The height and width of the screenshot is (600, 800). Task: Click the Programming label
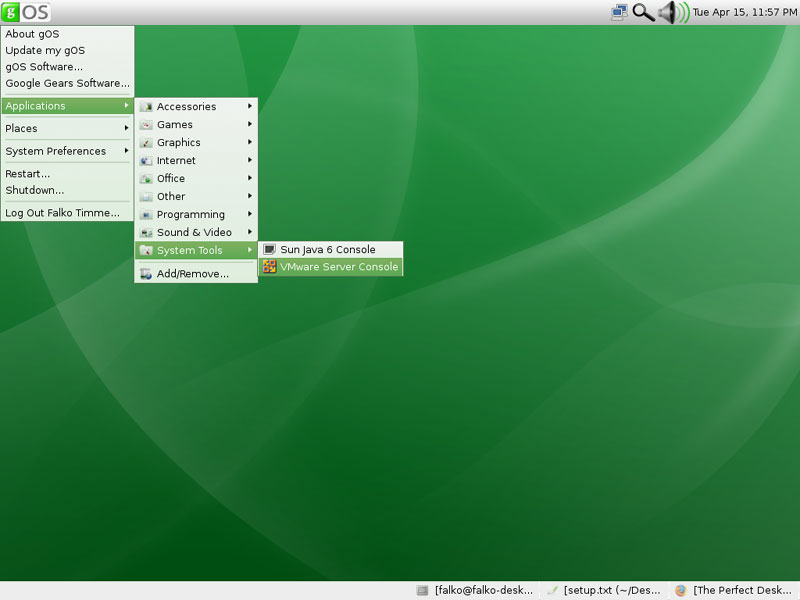(x=190, y=215)
